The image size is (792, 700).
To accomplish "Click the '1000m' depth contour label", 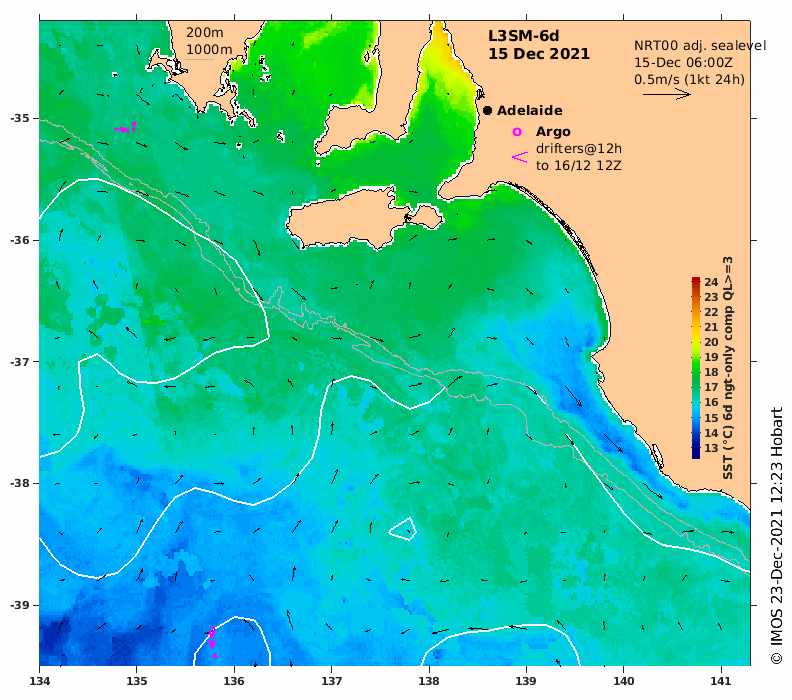I will point(209,49).
